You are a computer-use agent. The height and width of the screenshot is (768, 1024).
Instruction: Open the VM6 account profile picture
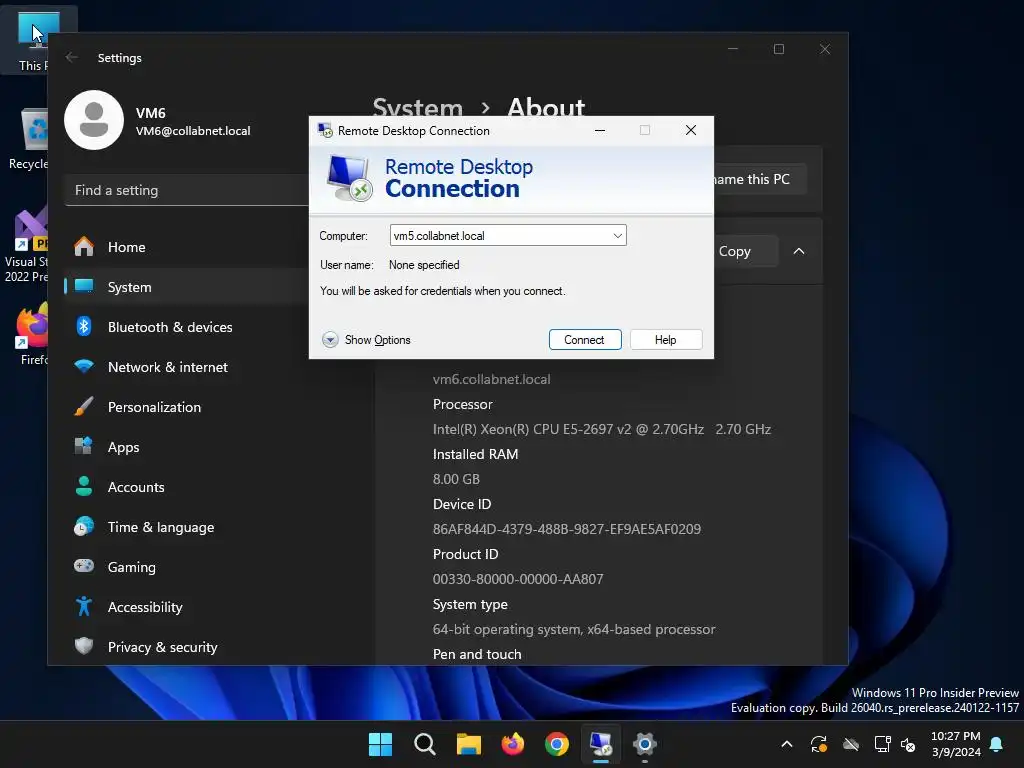[94, 120]
